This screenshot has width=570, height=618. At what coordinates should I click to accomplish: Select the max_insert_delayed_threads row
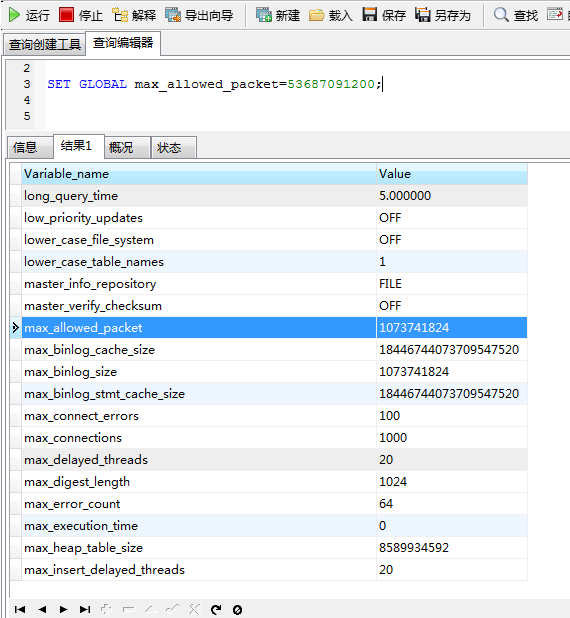point(274,570)
